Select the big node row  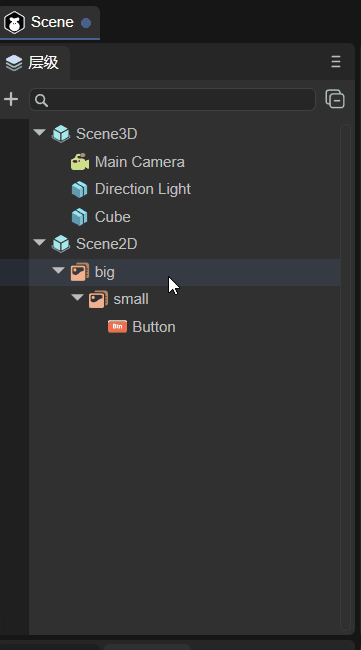coord(170,272)
